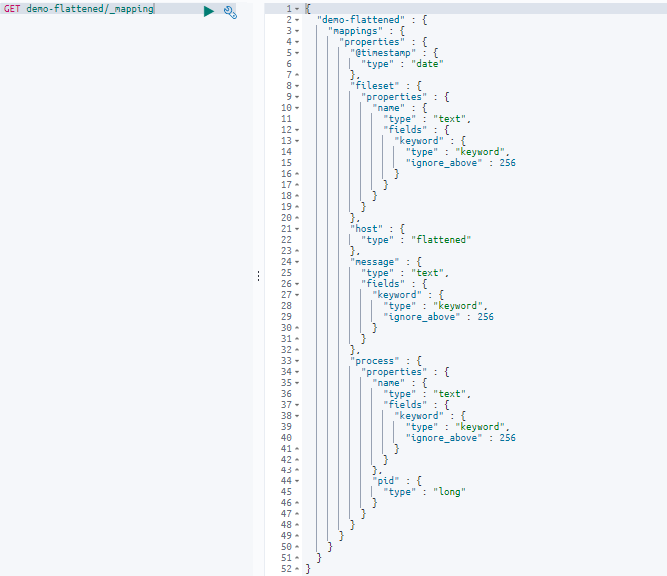Click the fold-end arrow at line 23

coord(297,251)
